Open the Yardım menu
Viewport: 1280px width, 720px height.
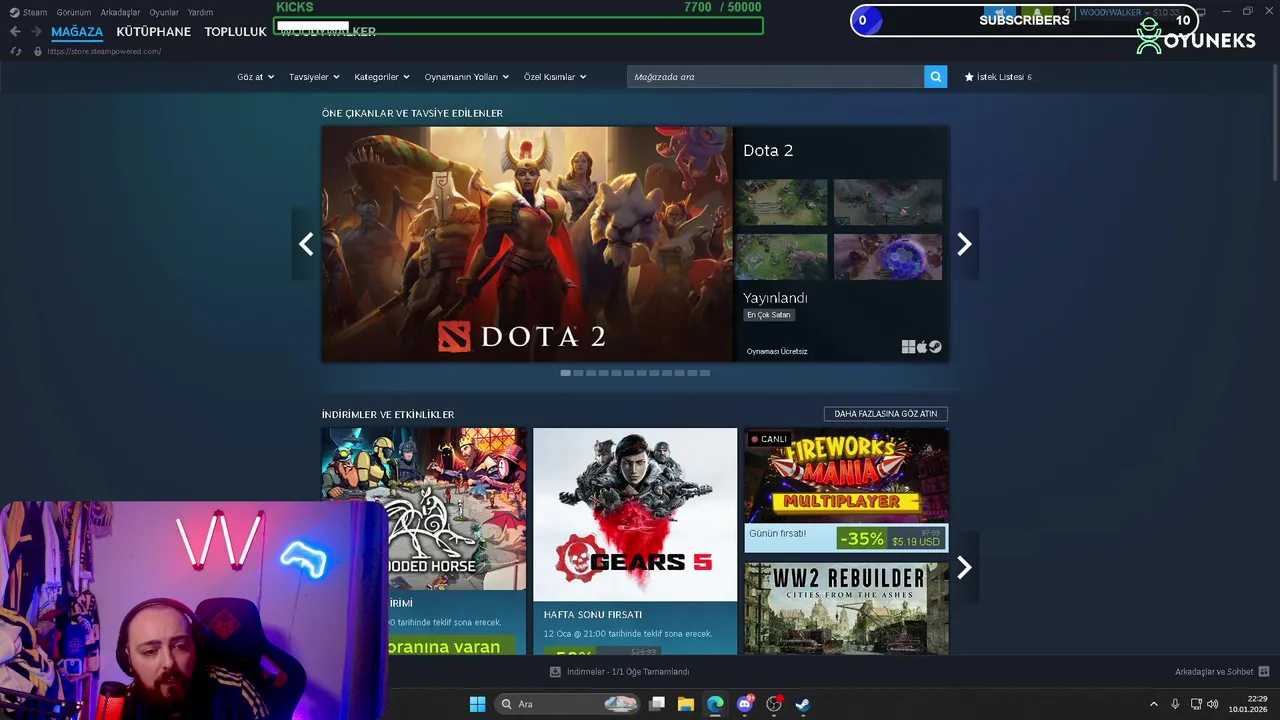(200, 12)
